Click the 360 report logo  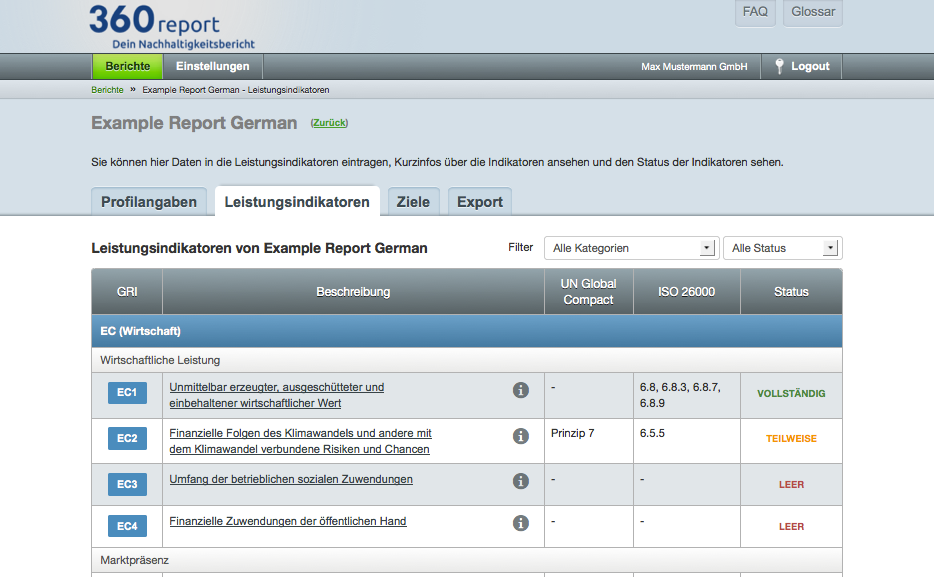pos(171,27)
